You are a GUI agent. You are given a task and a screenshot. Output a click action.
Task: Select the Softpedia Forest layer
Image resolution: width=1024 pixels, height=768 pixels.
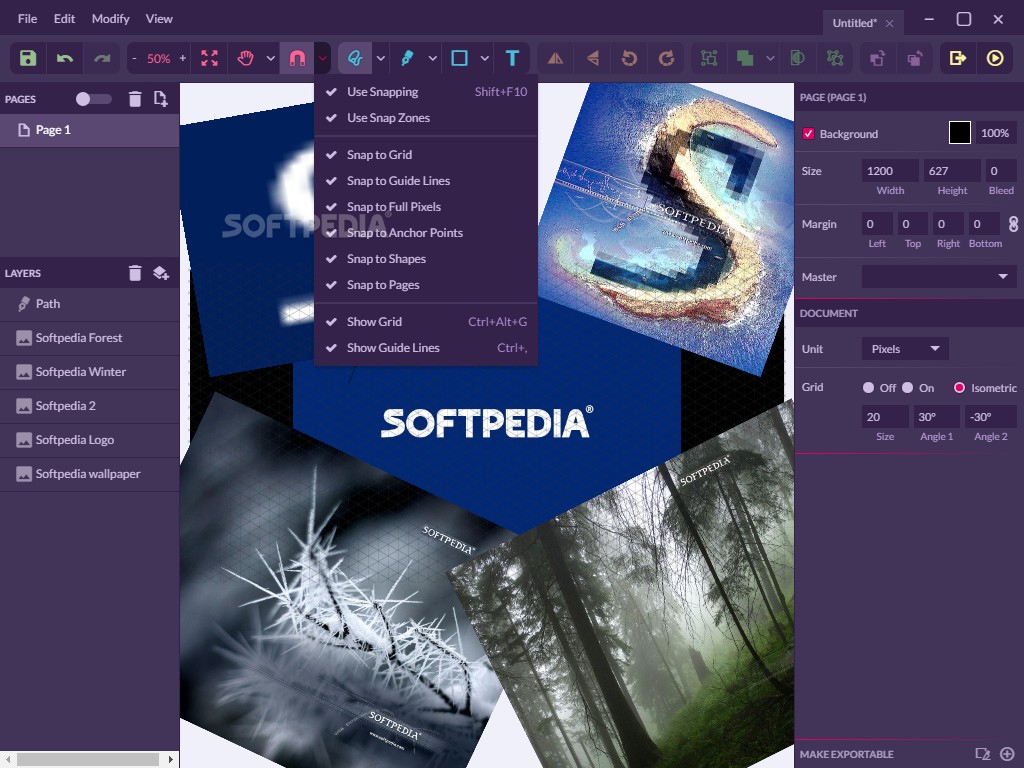(x=89, y=338)
